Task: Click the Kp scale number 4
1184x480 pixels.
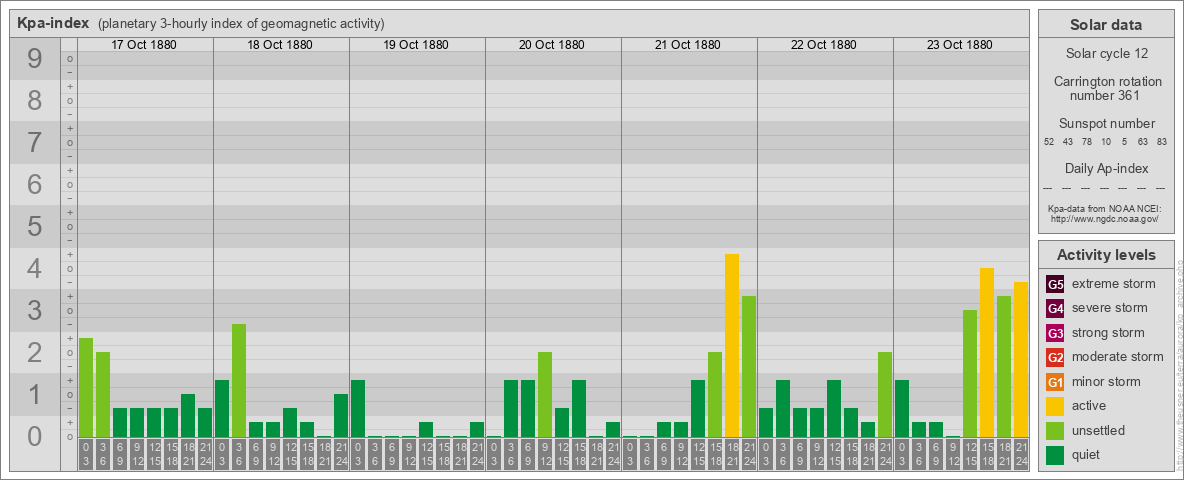Action: (x=35, y=268)
